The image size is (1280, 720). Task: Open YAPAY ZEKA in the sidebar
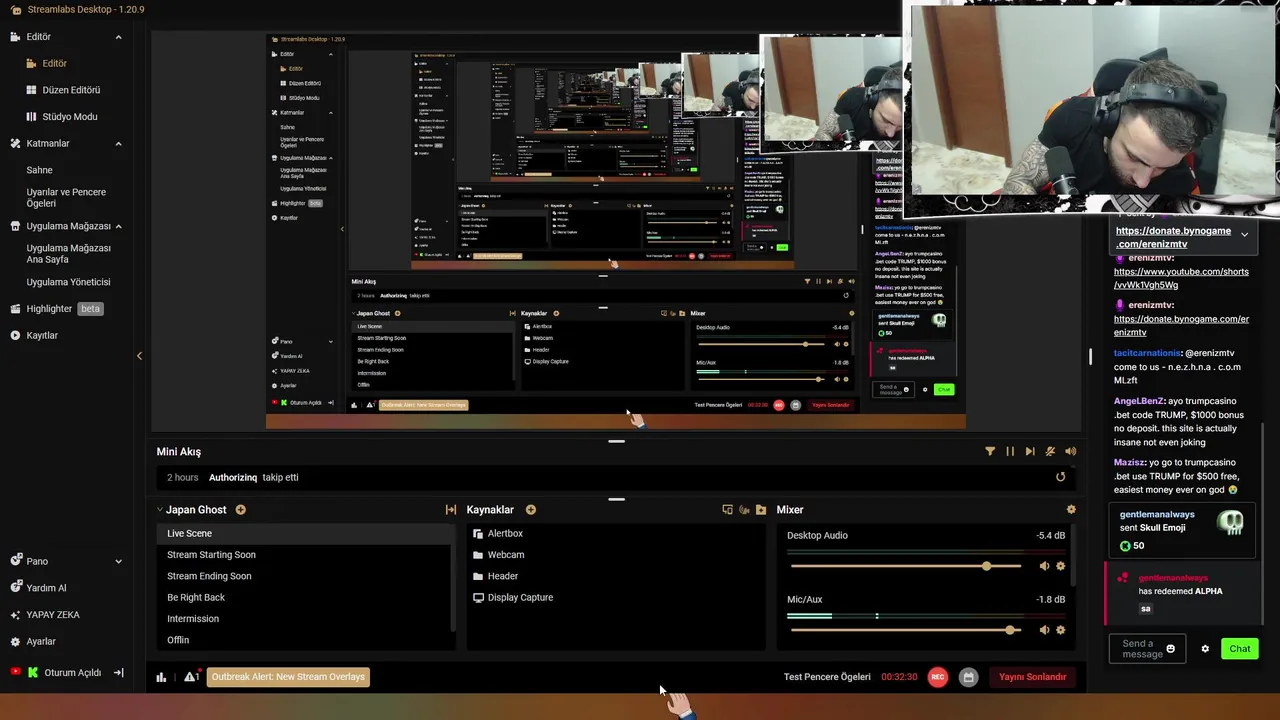[53, 615]
